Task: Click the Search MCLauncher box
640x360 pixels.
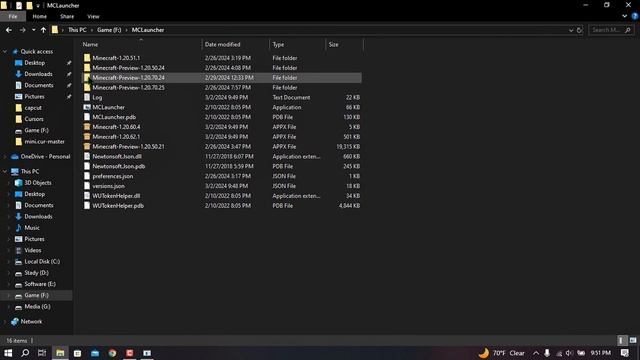Action: point(611,30)
